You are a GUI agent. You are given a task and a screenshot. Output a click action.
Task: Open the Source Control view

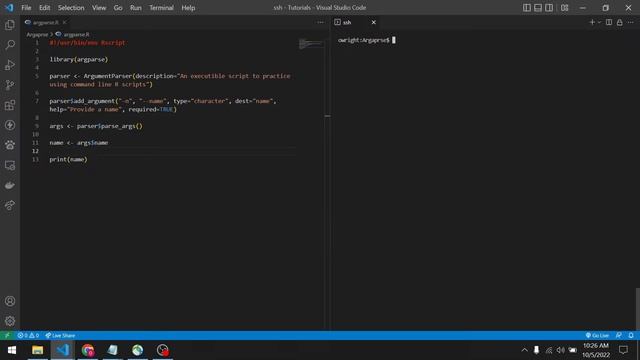click(10, 85)
